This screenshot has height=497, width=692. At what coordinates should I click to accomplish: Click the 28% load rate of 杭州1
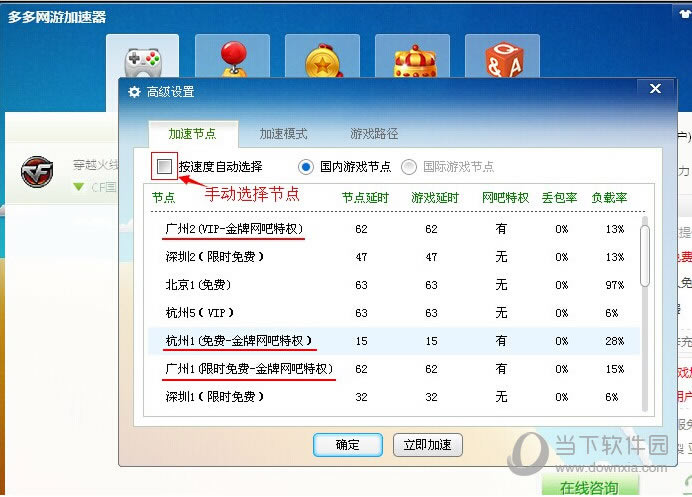pos(615,341)
